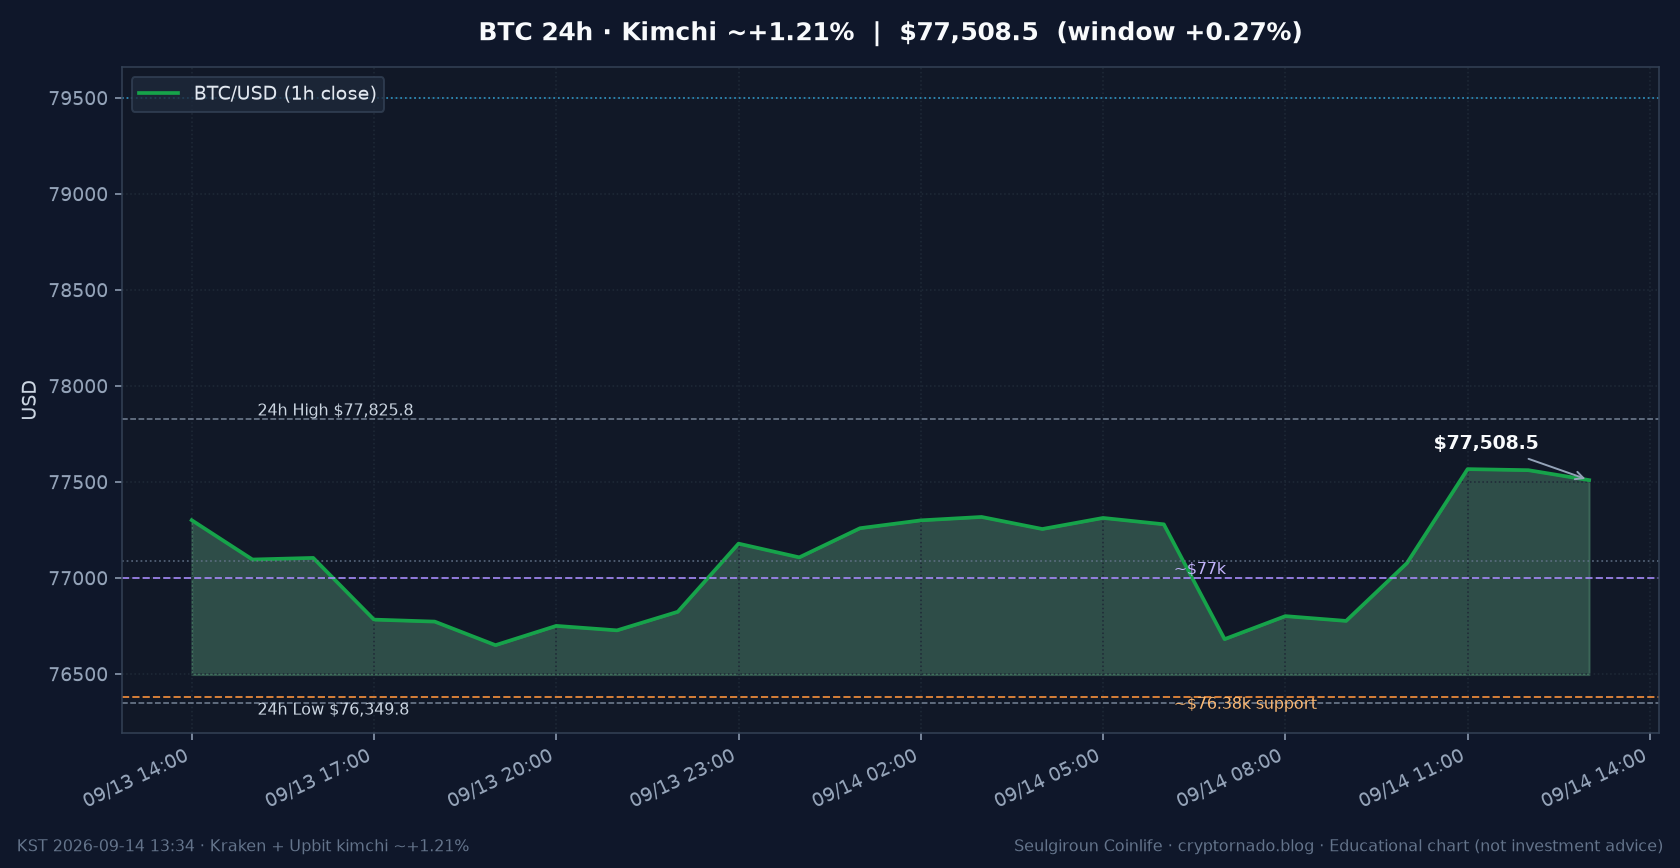Image resolution: width=1680 pixels, height=868 pixels.
Task: Click the '24h Low $76,349.8' label
Action: (x=333, y=709)
